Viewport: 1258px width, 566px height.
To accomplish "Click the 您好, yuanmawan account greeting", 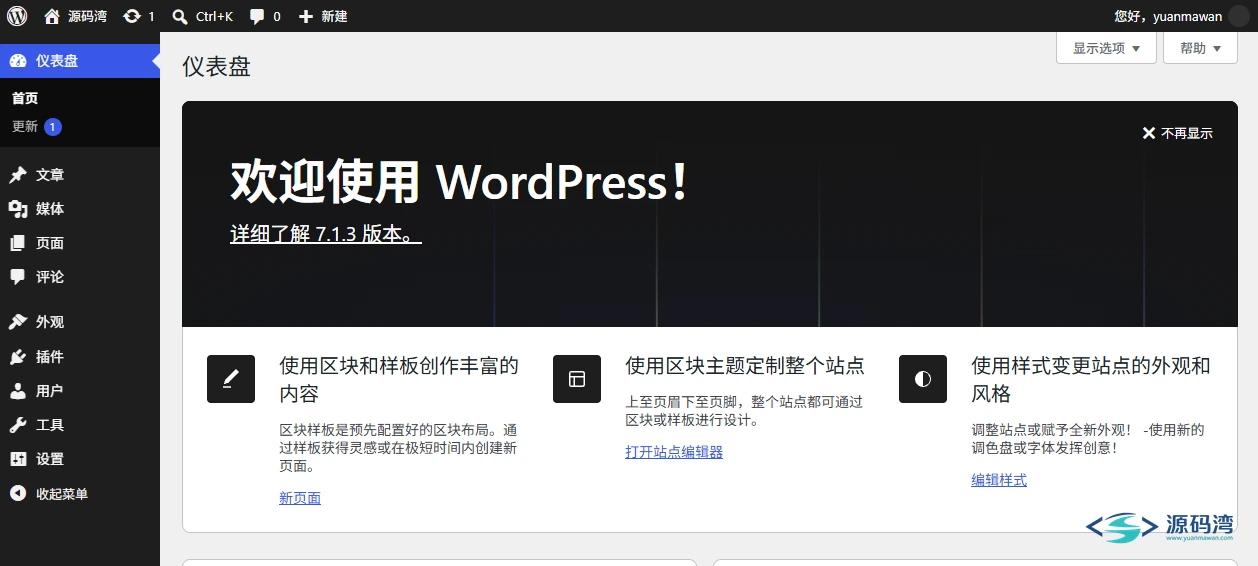I will click(x=1168, y=16).
